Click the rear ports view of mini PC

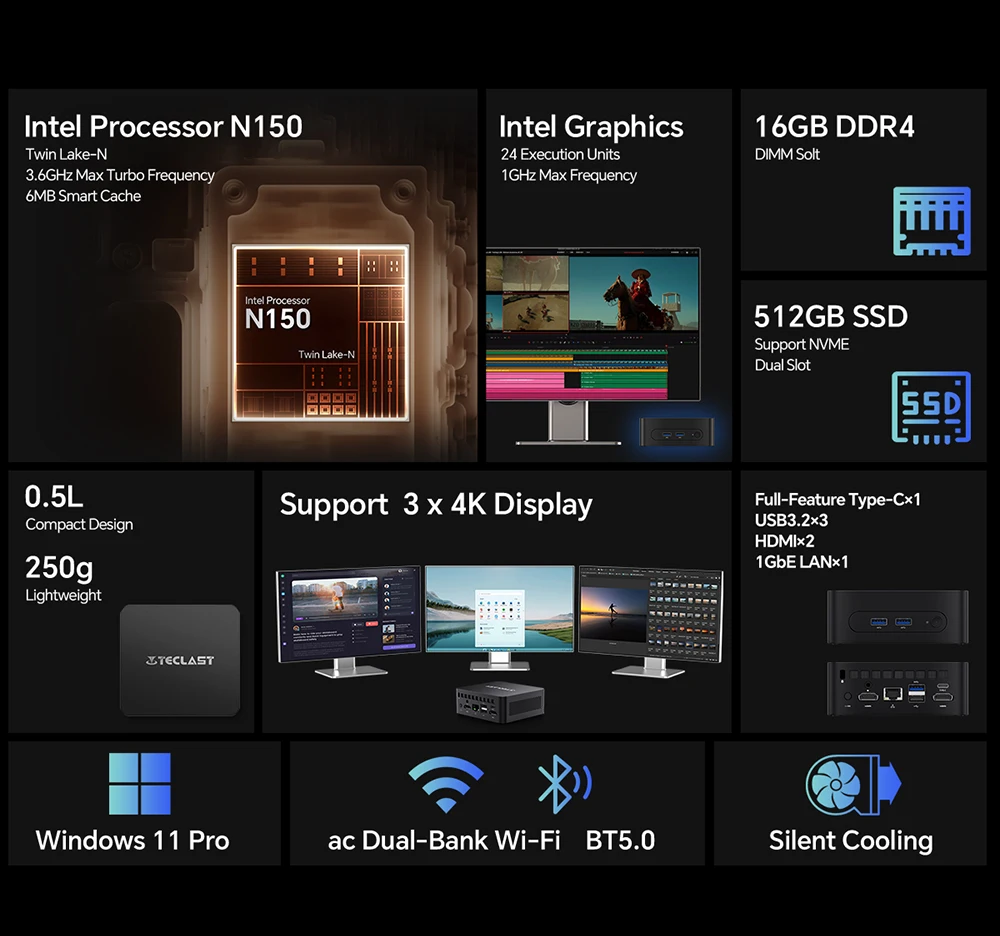pyautogui.click(x=897, y=688)
